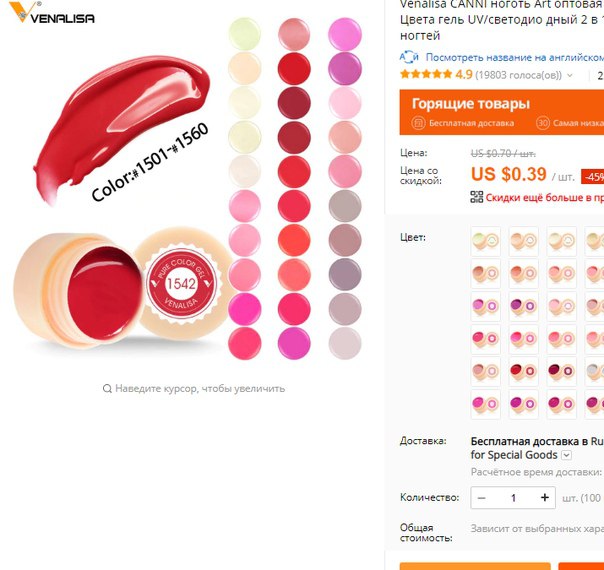
Task: Expand shipping method dropdown after Special Goods
Action: pyautogui.click(x=566, y=455)
